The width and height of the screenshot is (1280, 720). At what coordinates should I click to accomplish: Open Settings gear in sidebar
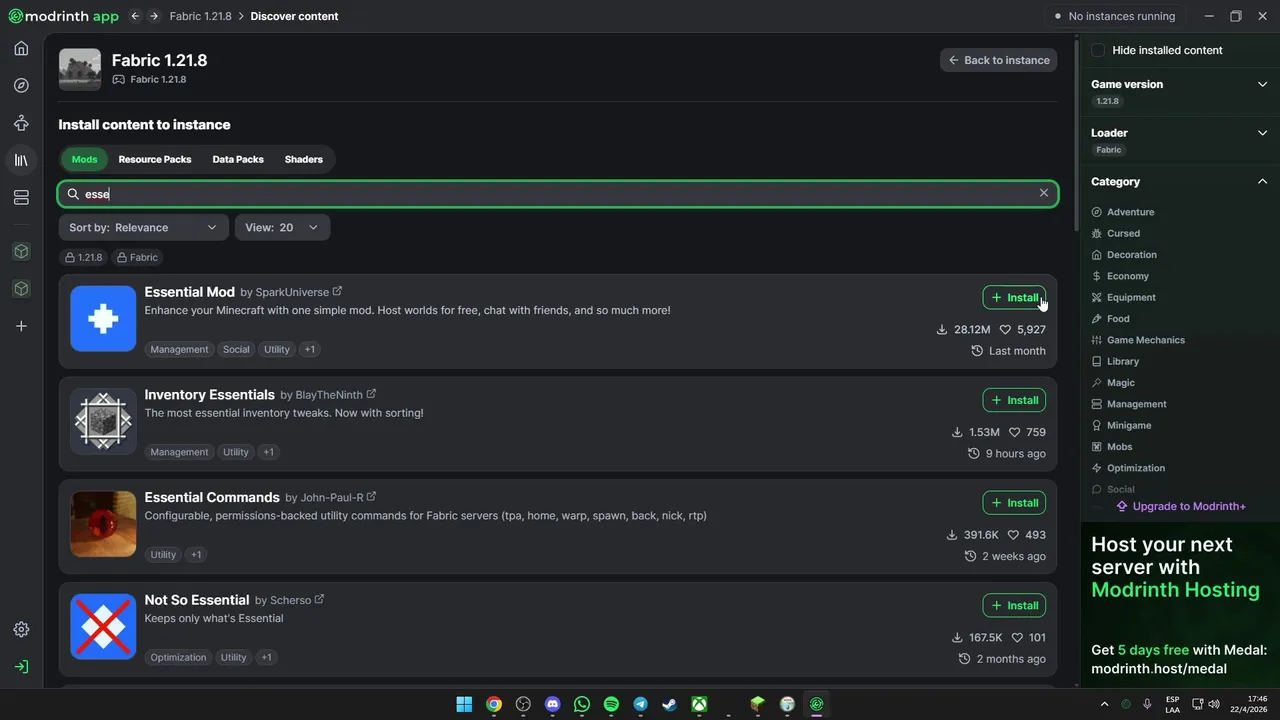(21, 629)
